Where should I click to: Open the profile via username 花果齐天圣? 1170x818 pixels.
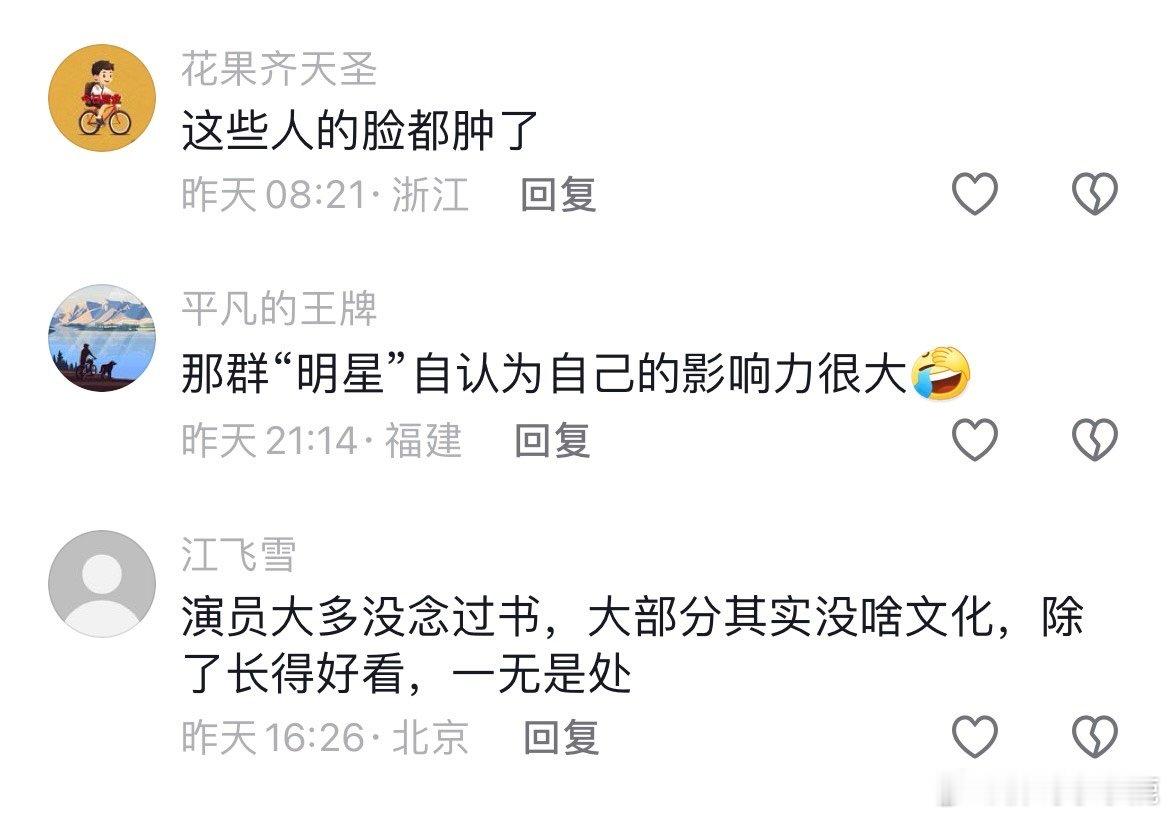[x=279, y=69]
